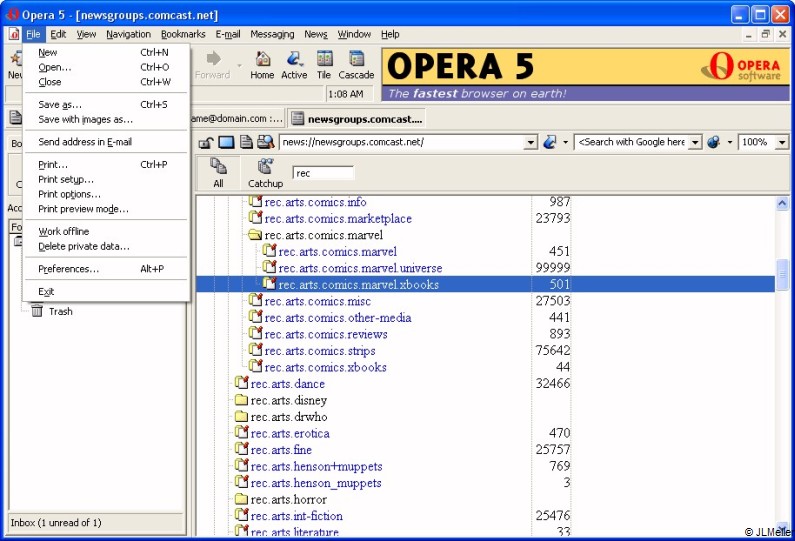795x541 pixels.
Task: Click the Opera document icon left of File
Action: tap(14, 34)
